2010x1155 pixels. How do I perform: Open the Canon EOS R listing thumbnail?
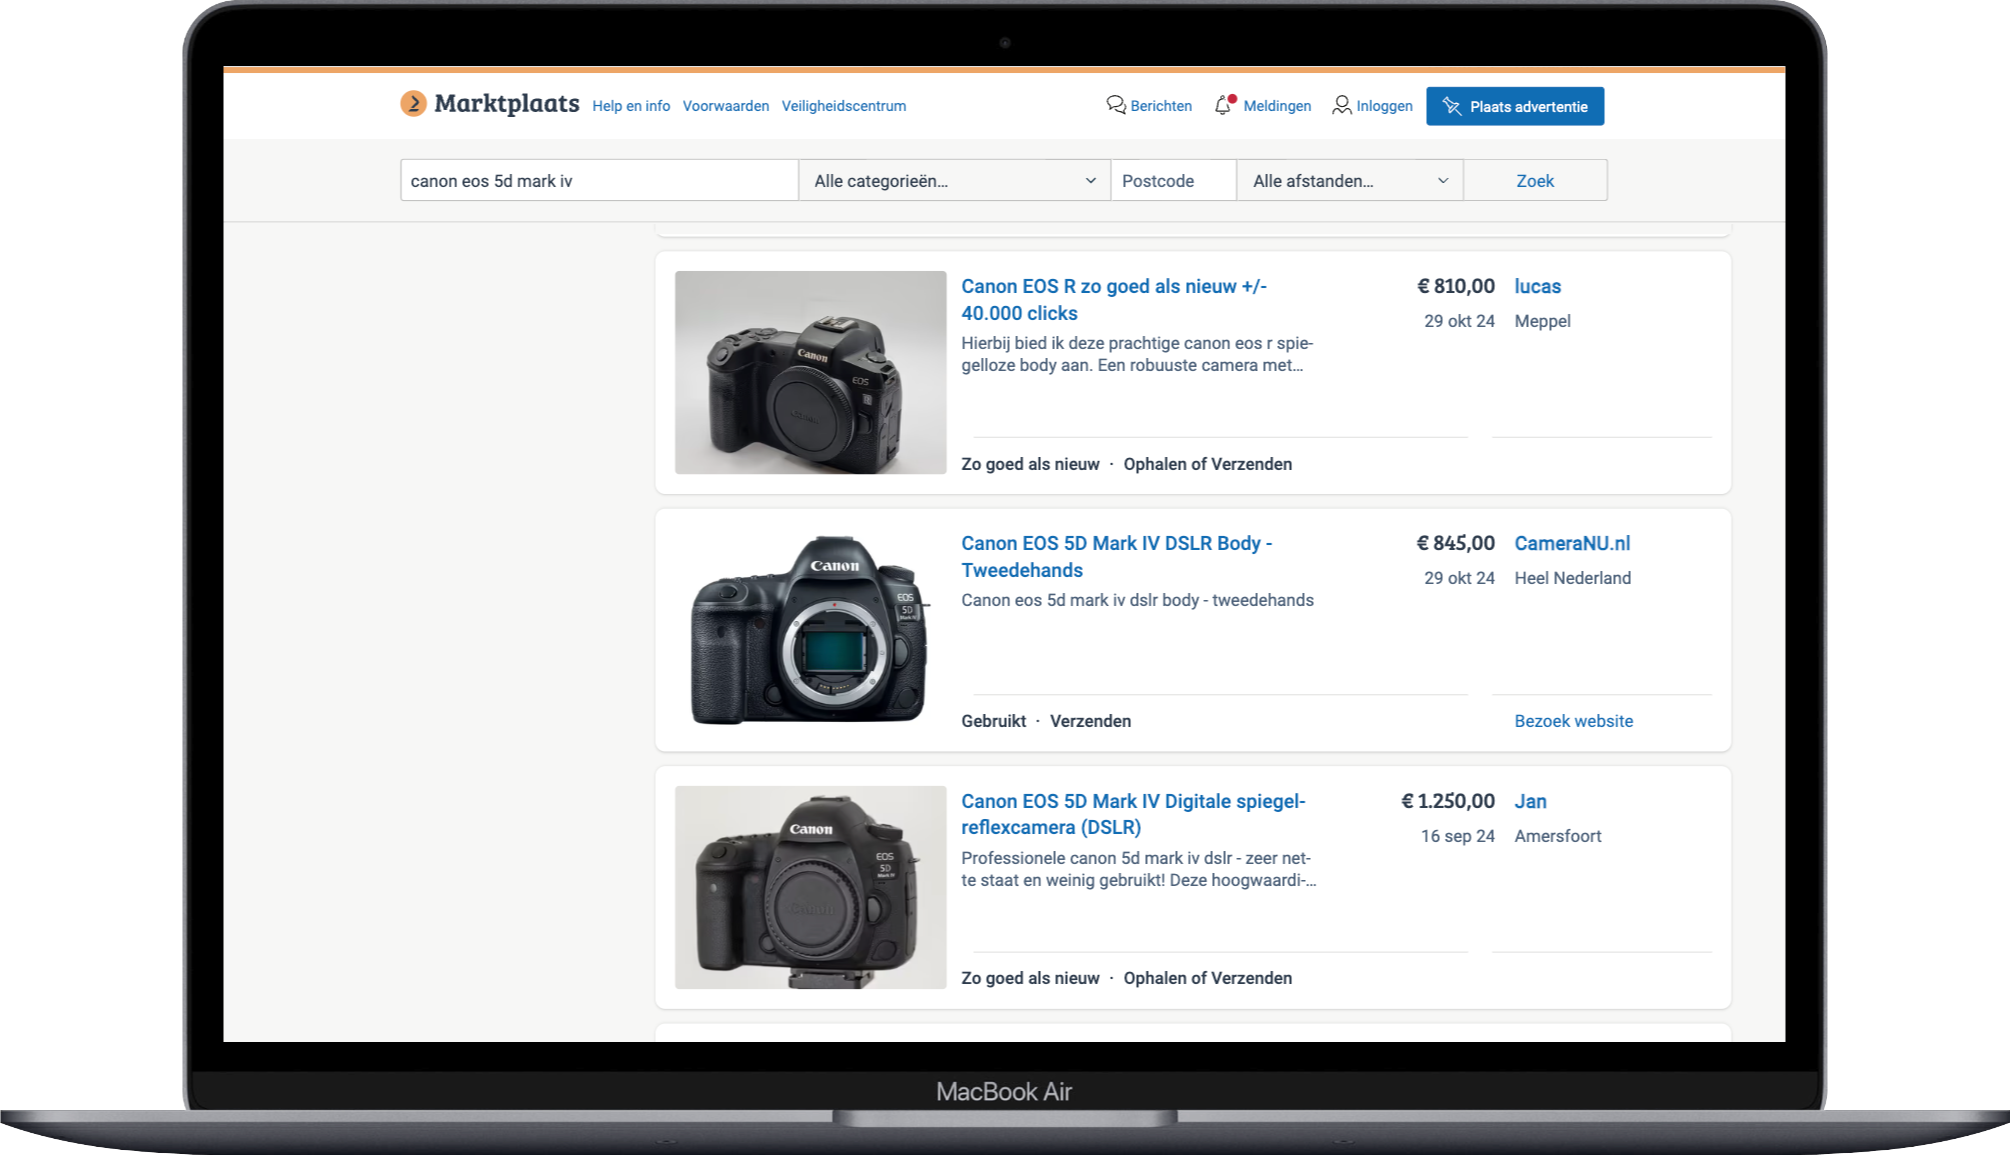(x=810, y=372)
